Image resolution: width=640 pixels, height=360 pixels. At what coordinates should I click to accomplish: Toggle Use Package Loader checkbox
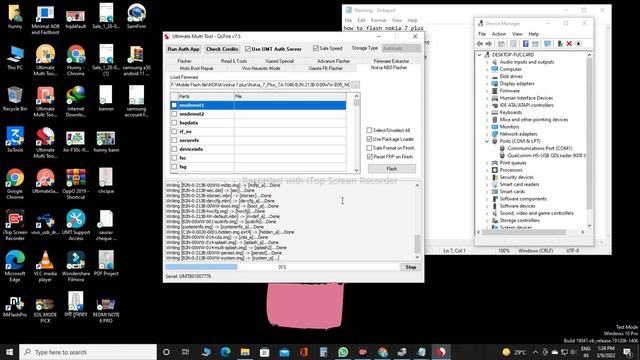[x=369, y=139]
